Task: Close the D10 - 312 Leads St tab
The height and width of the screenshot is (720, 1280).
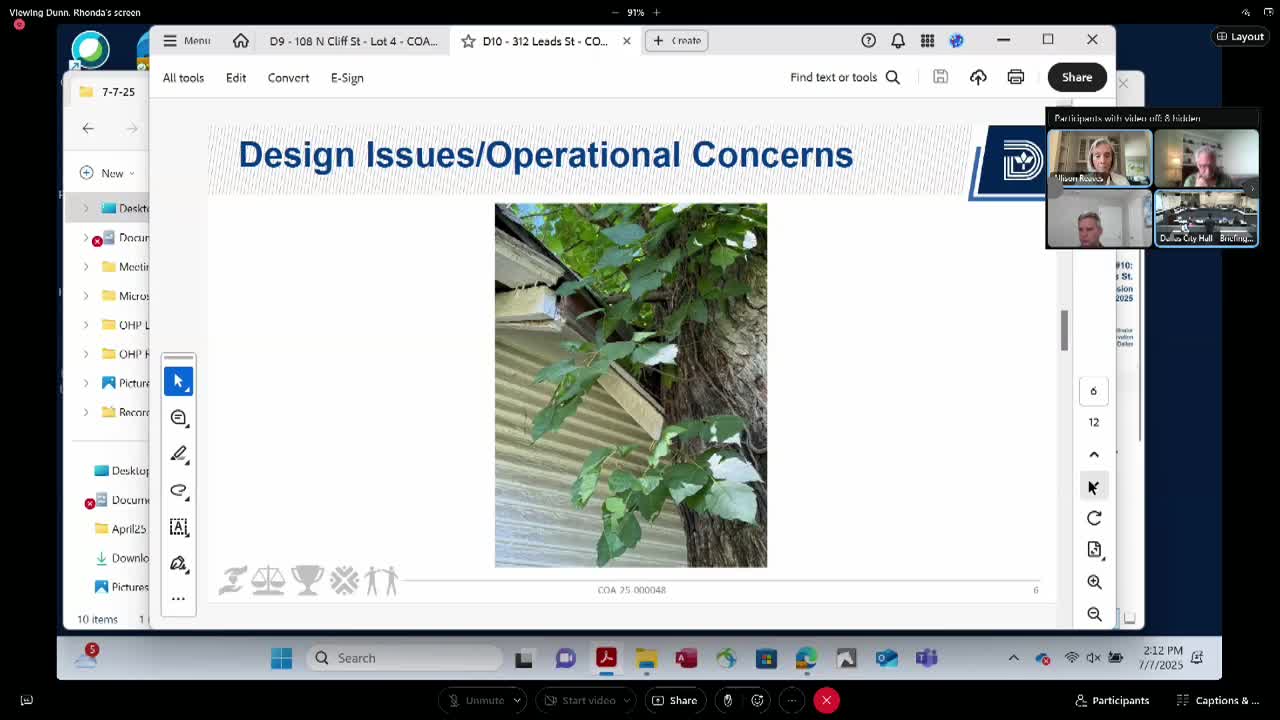Action: tap(627, 41)
